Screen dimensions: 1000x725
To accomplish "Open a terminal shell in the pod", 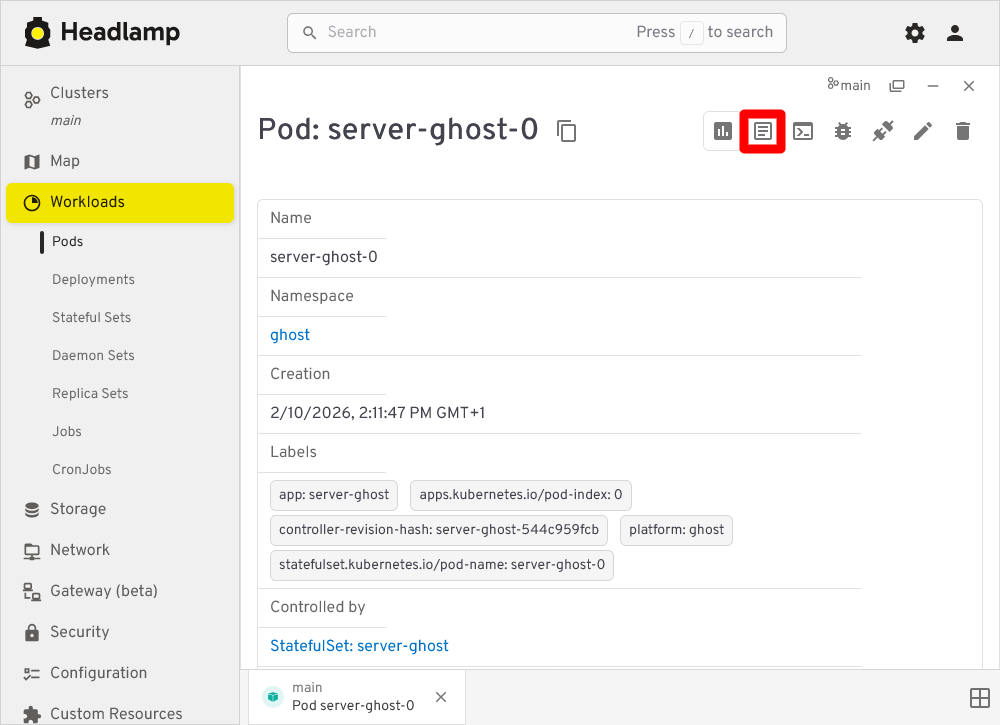I will tap(803, 131).
